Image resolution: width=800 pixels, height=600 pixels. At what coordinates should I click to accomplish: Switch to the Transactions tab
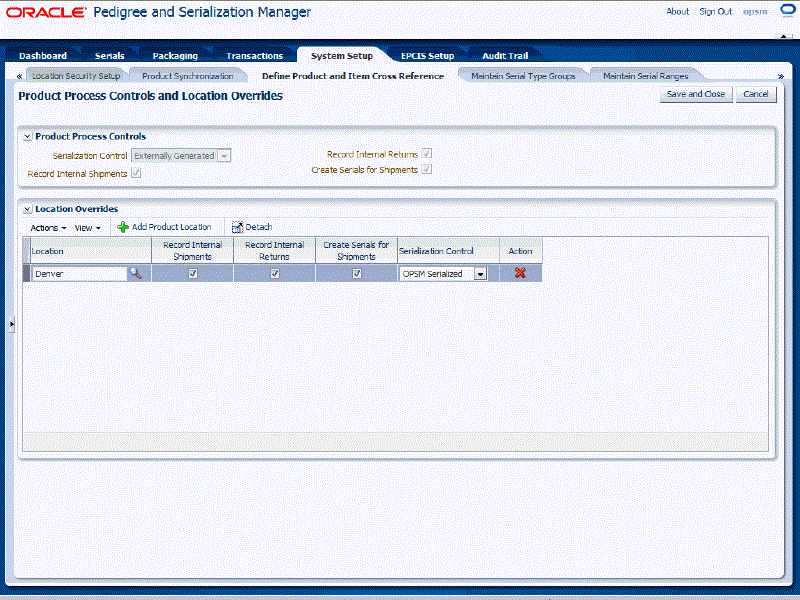click(254, 56)
